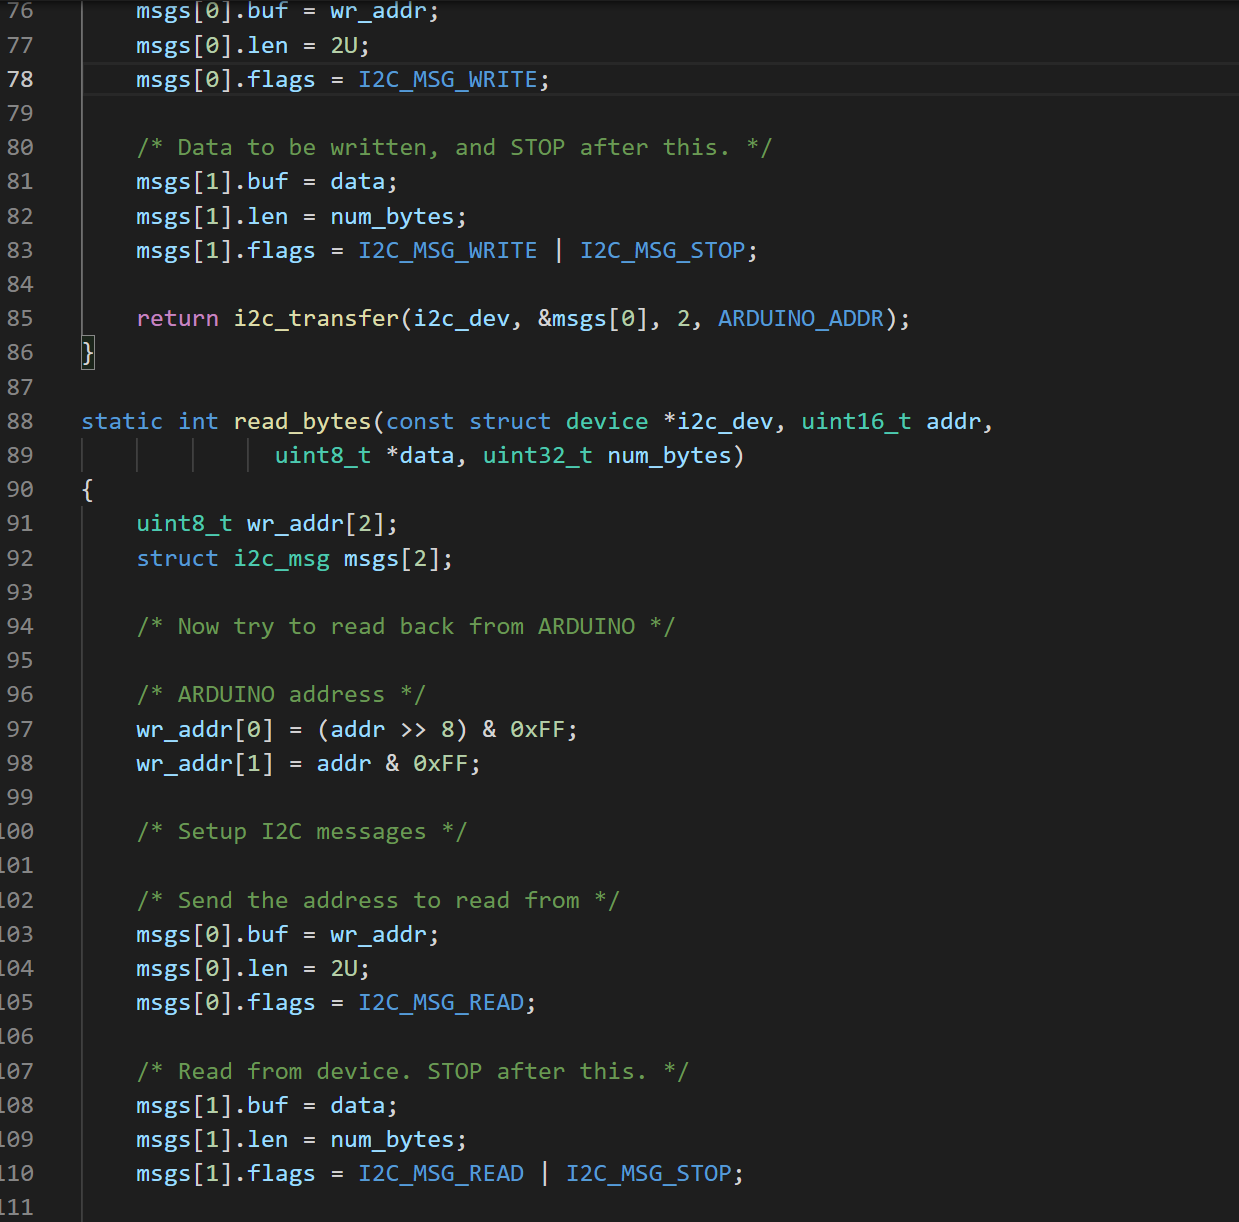The image size is (1239, 1222).
Task: Click uint8_t type on line 89
Action: [323, 455]
